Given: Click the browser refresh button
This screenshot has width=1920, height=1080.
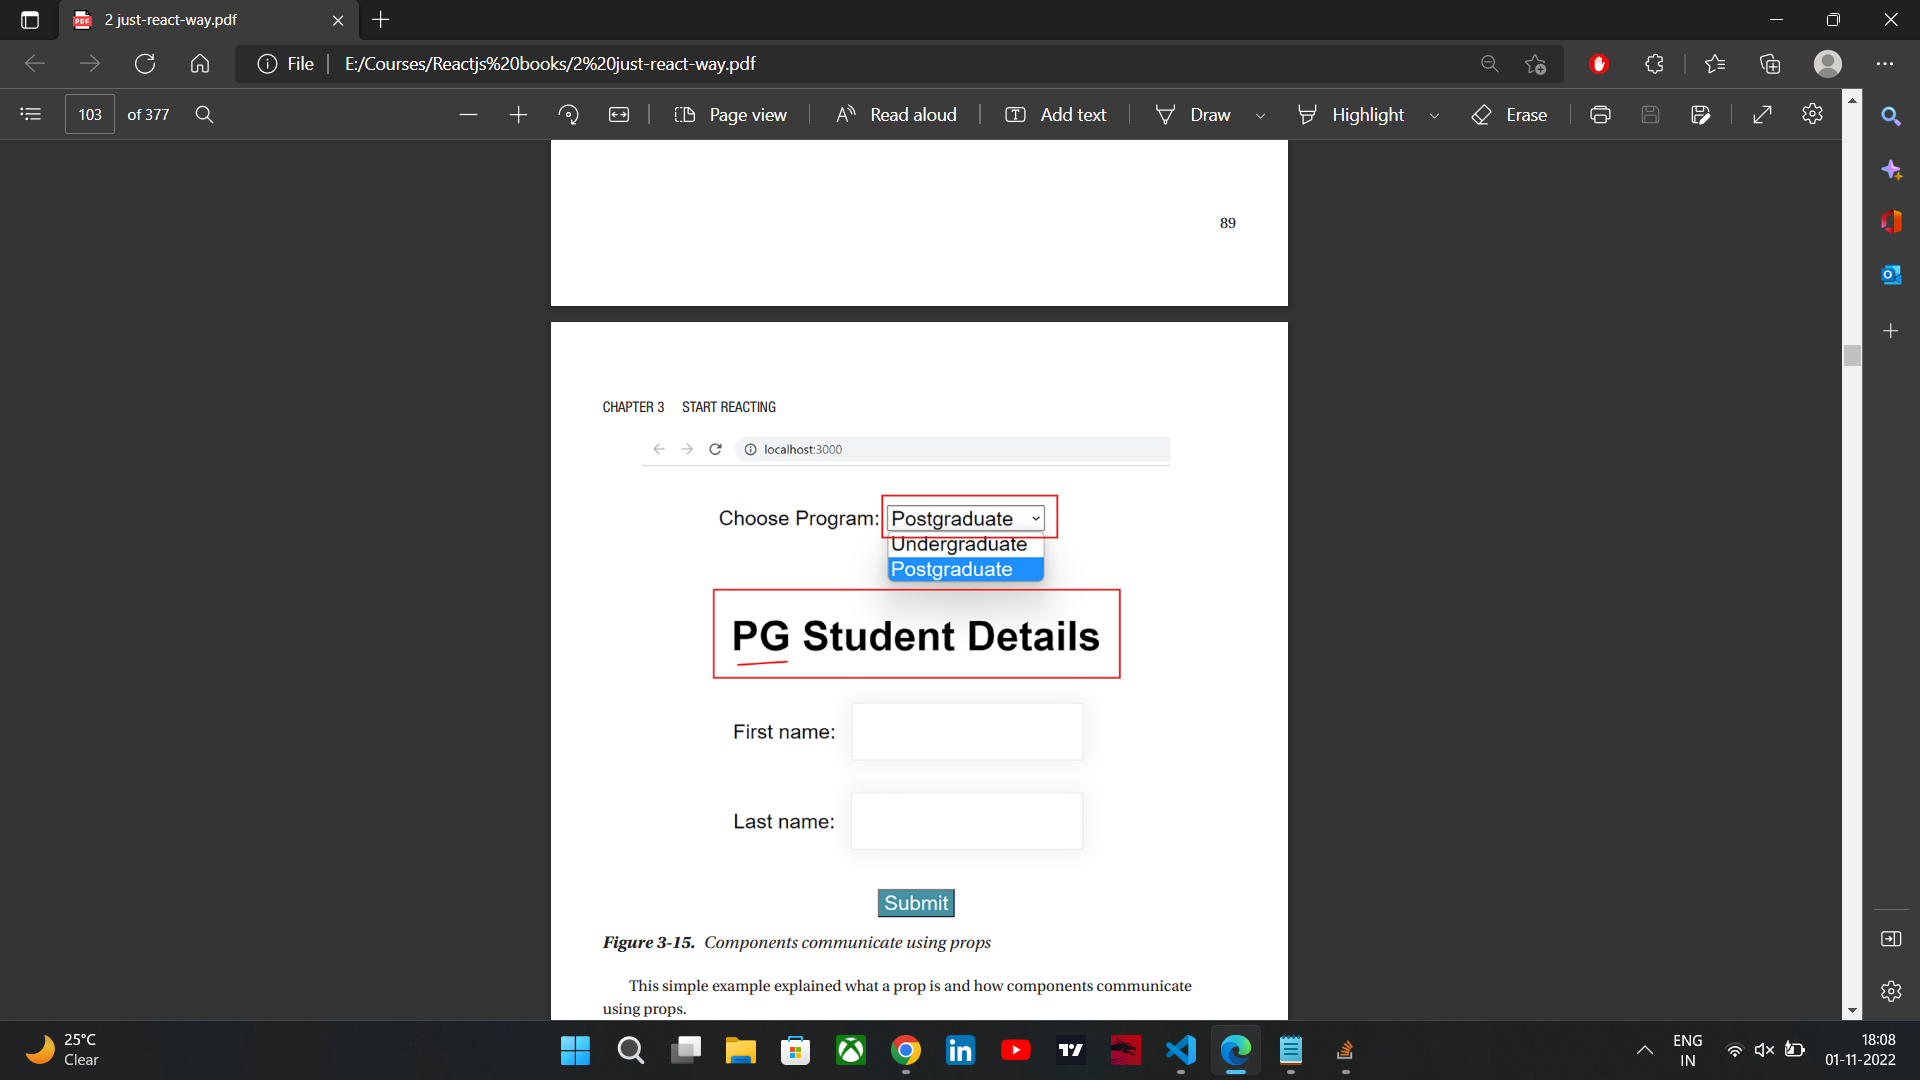Looking at the screenshot, I should (144, 63).
